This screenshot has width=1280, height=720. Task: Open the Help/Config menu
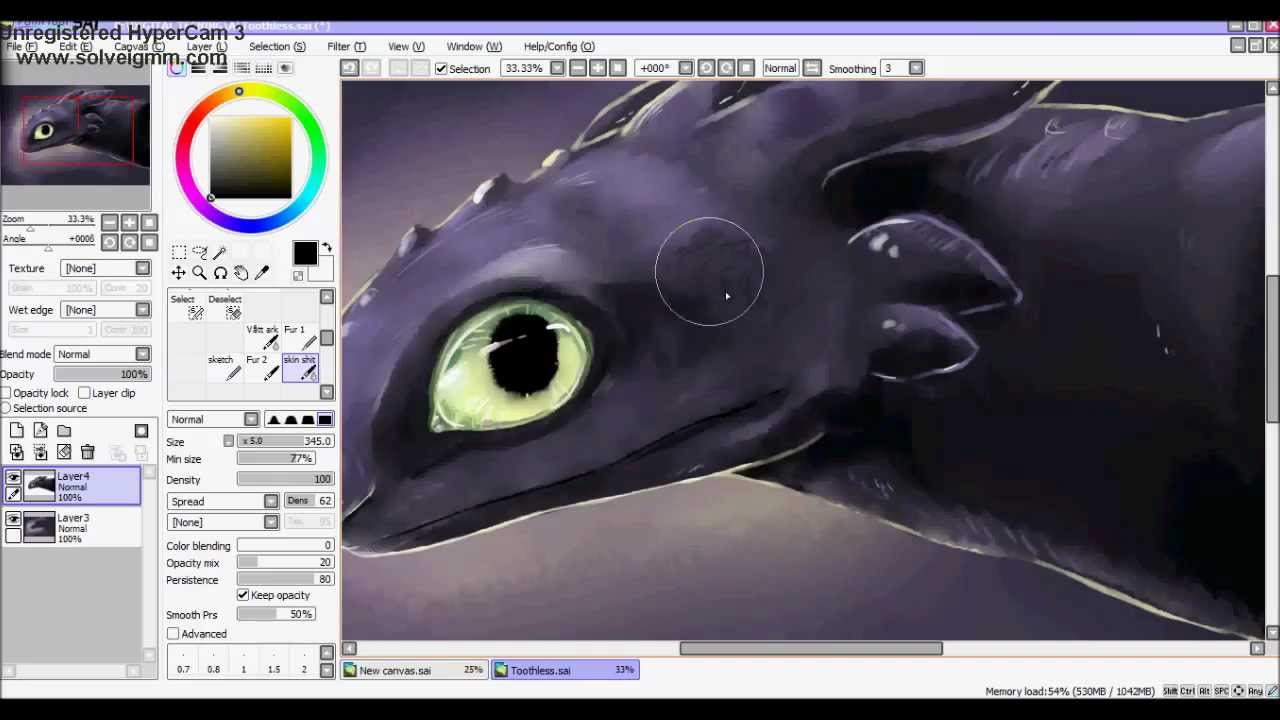559,46
